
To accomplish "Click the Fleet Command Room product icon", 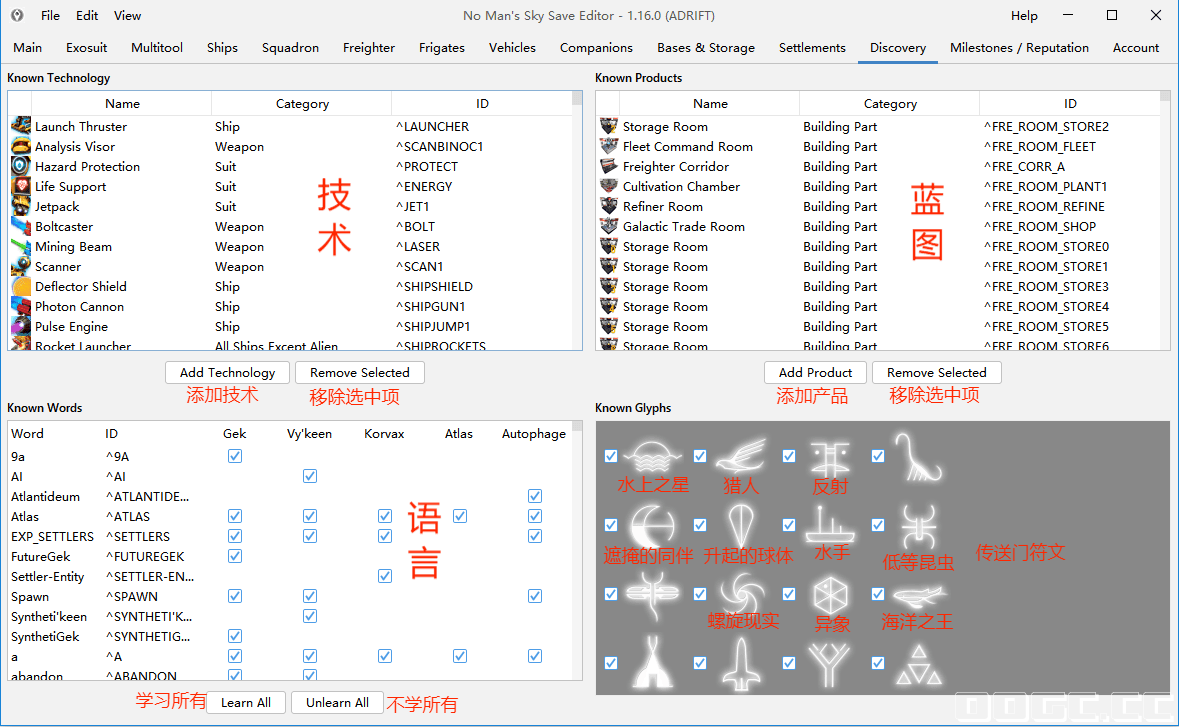I will (x=609, y=146).
